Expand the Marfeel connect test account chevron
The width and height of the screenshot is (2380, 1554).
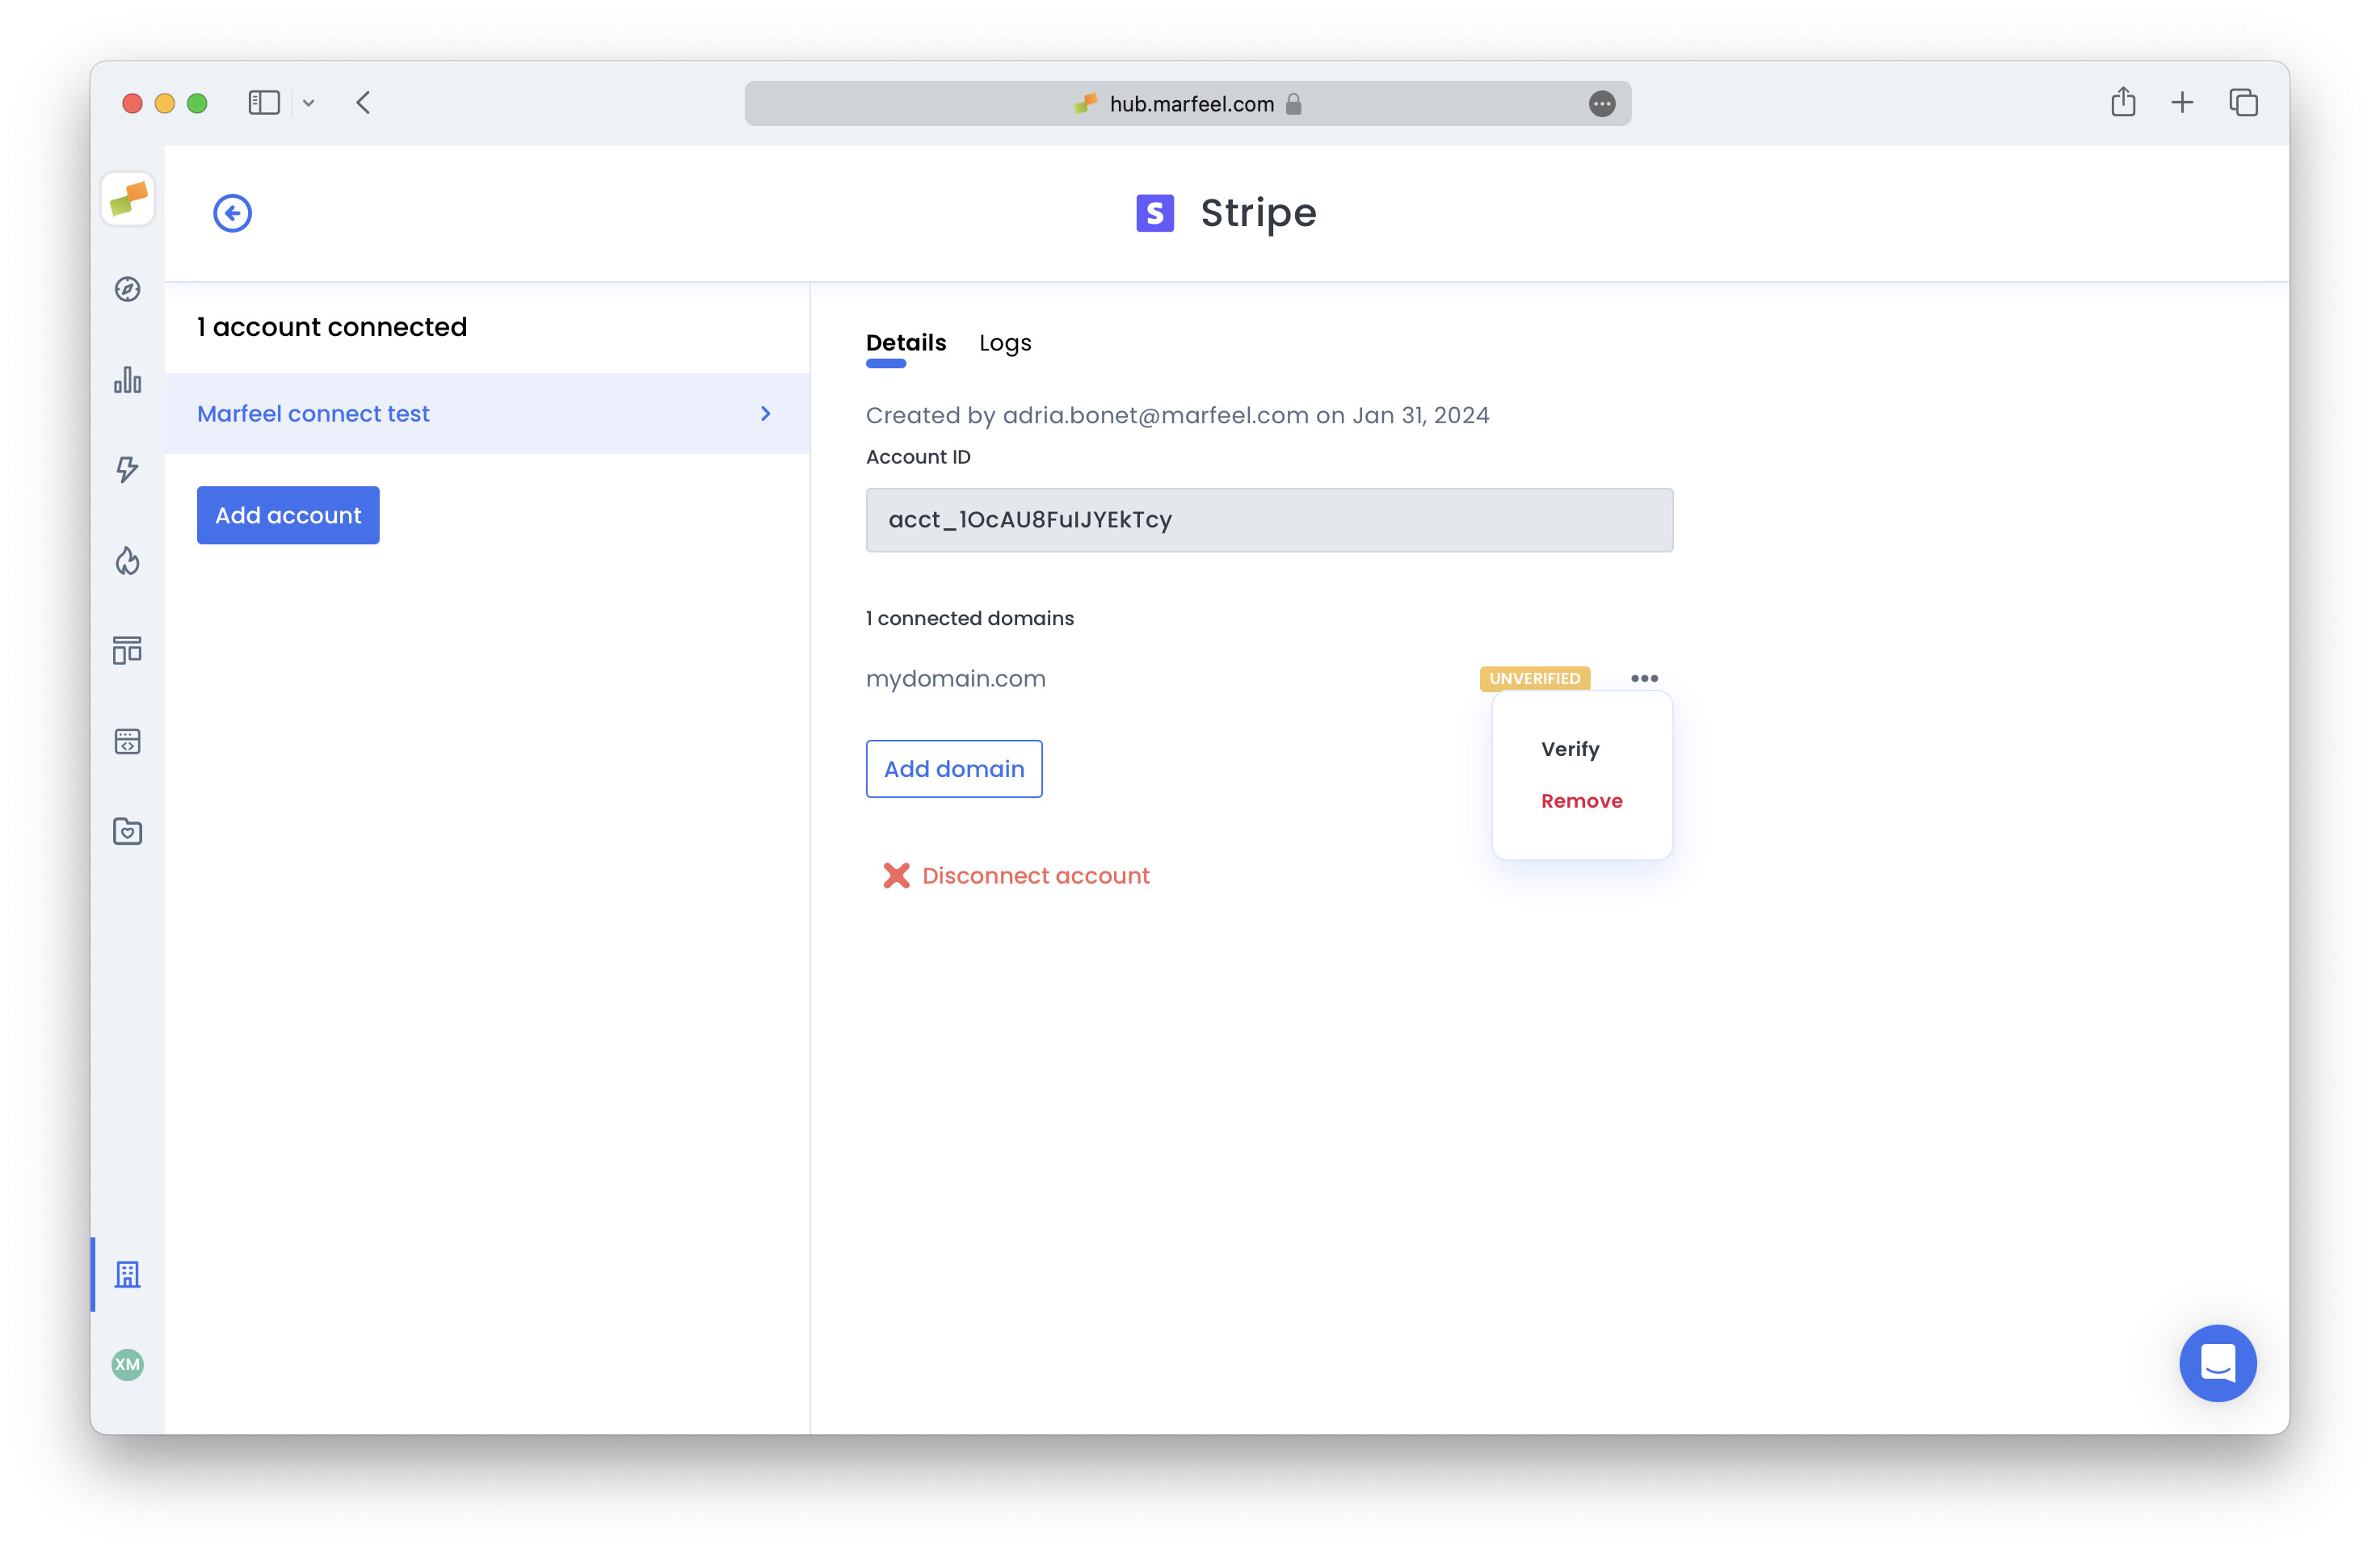[765, 413]
